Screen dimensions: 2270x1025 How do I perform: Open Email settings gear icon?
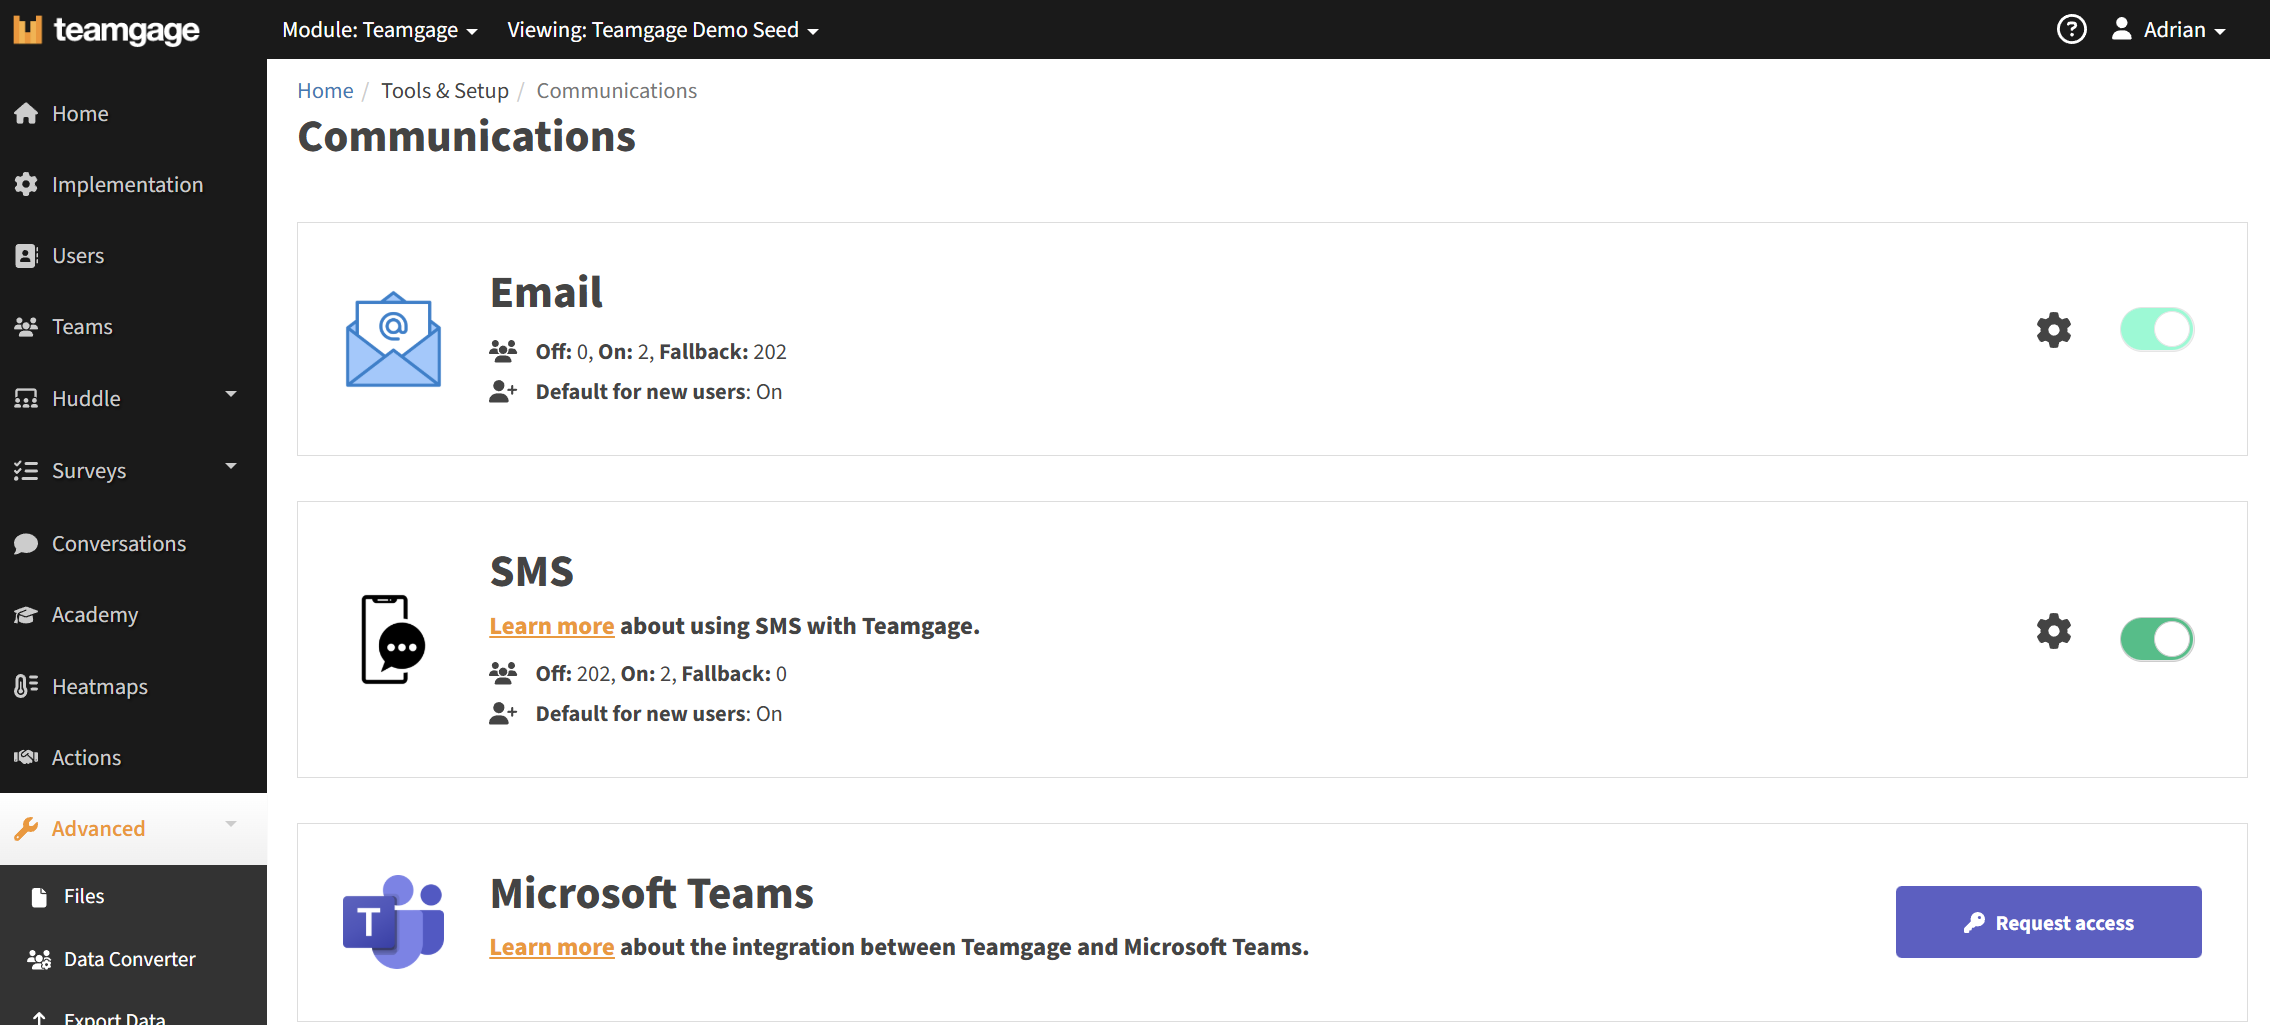click(x=2053, y=329)
